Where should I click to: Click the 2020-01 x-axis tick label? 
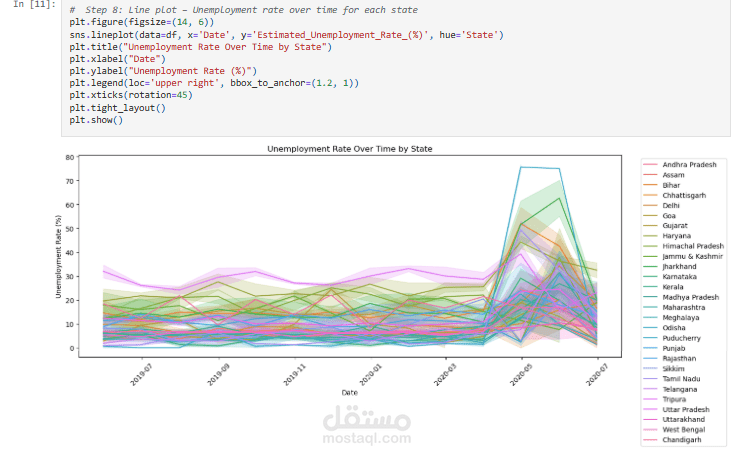[370, 374]
